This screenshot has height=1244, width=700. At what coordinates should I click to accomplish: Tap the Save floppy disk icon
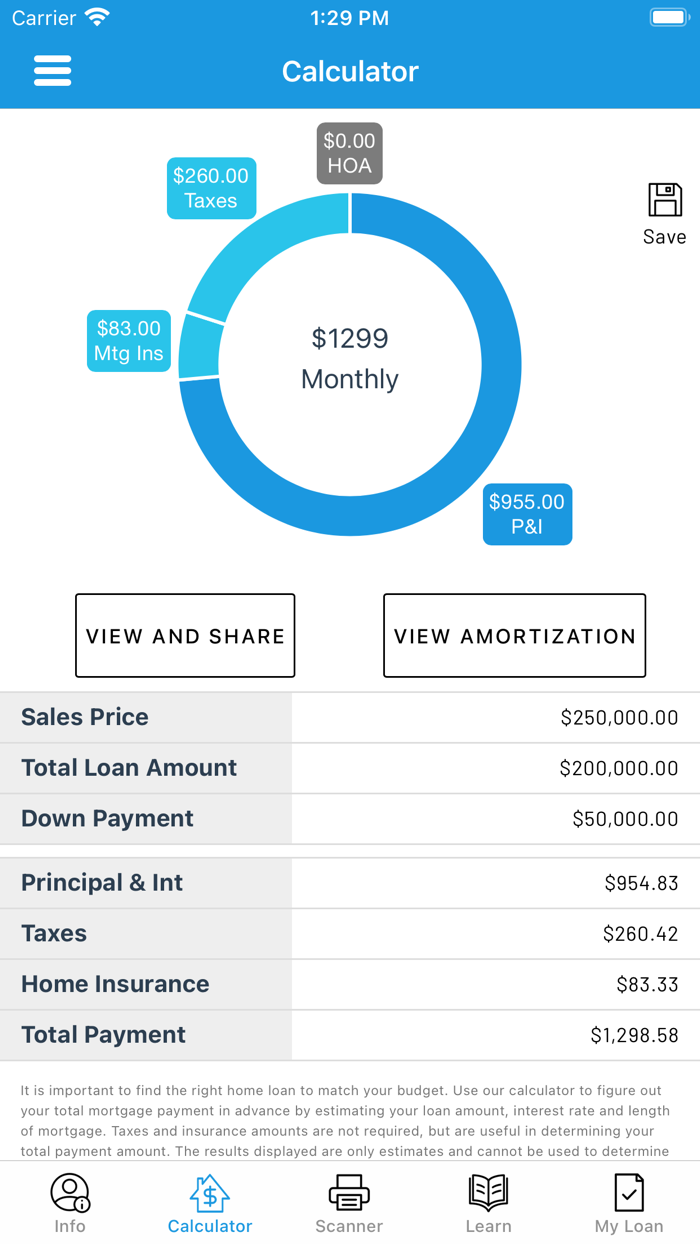click(664, 202)
